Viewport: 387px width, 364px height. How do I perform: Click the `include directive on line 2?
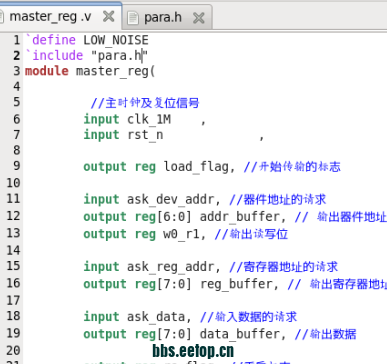[x=54, y=55]
